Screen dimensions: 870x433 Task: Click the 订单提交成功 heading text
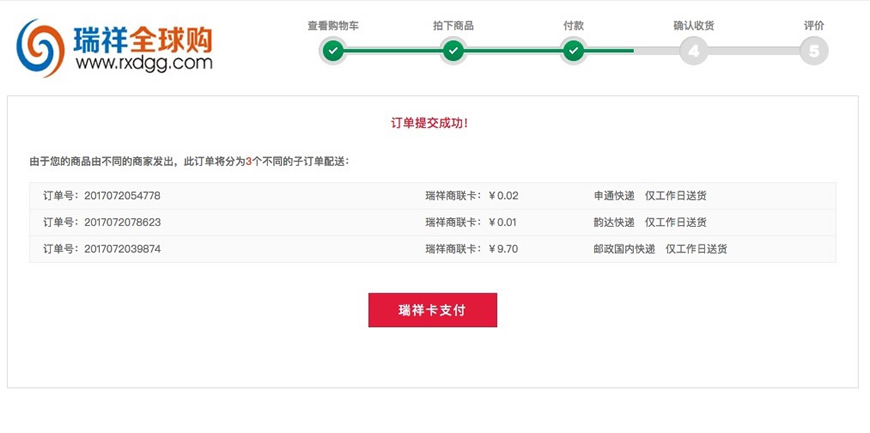pyautogui.click(x=430, y=123)
